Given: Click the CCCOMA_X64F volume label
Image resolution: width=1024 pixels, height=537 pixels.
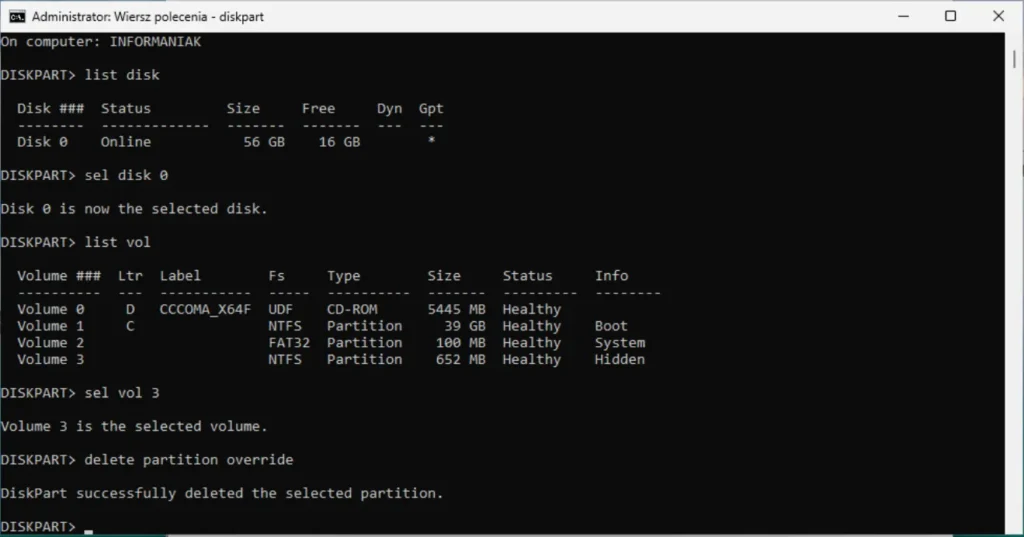Looking at the screenshot, I should [x=205, y=309].
